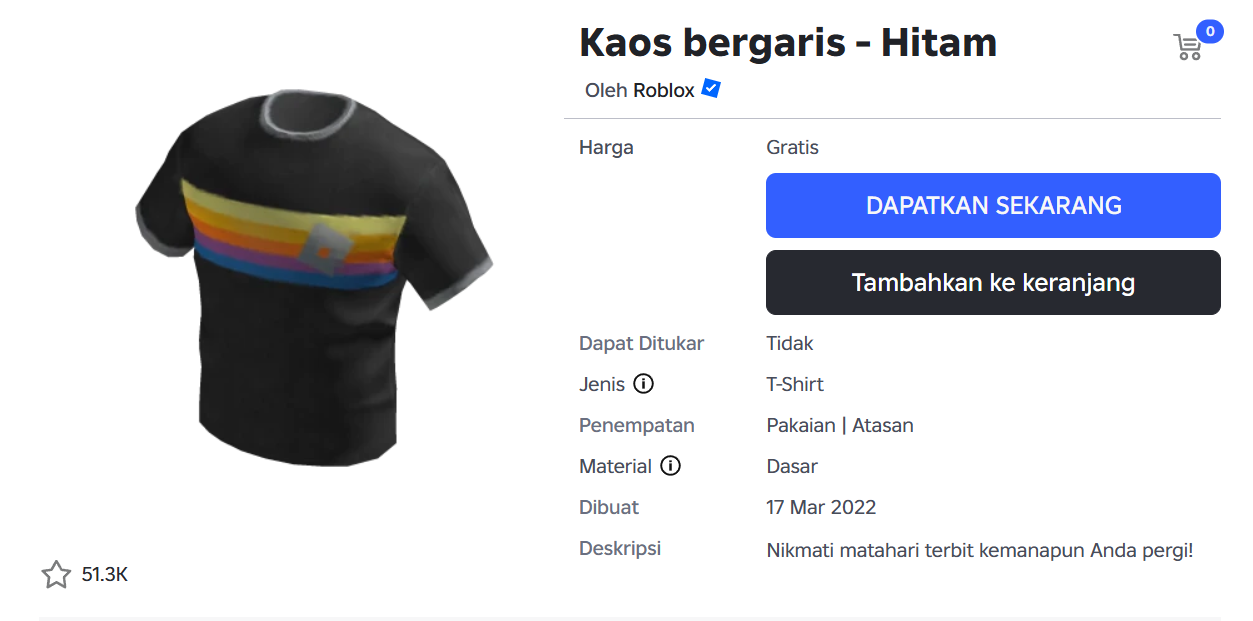Click the info icon beside Material
Image resolution: width=1253 pixels, height=621 pixels.
tap(672, 465)
